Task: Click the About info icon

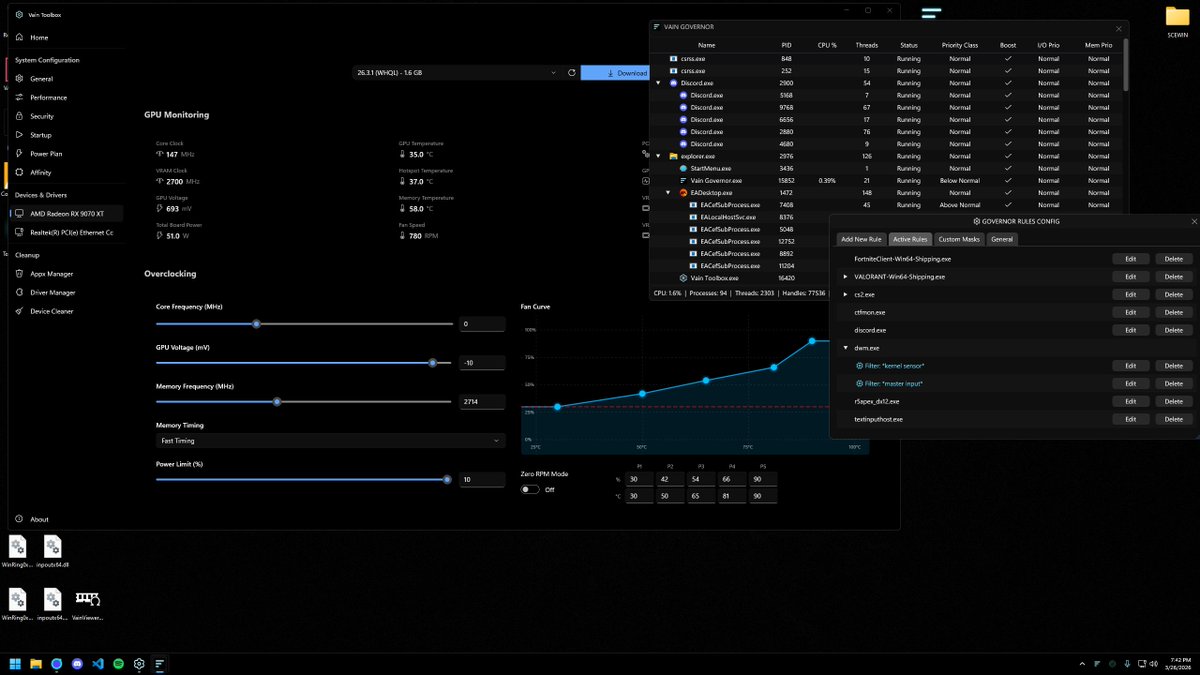Action: (x=20, y=519)
